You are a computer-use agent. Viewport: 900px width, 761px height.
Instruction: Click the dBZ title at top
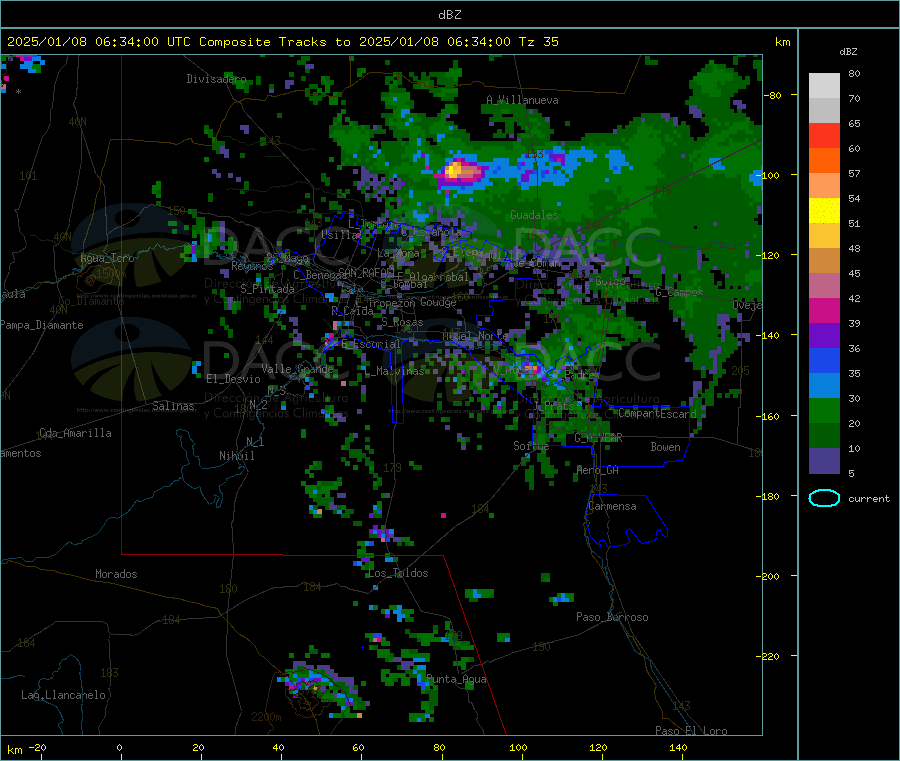[449, 15]
